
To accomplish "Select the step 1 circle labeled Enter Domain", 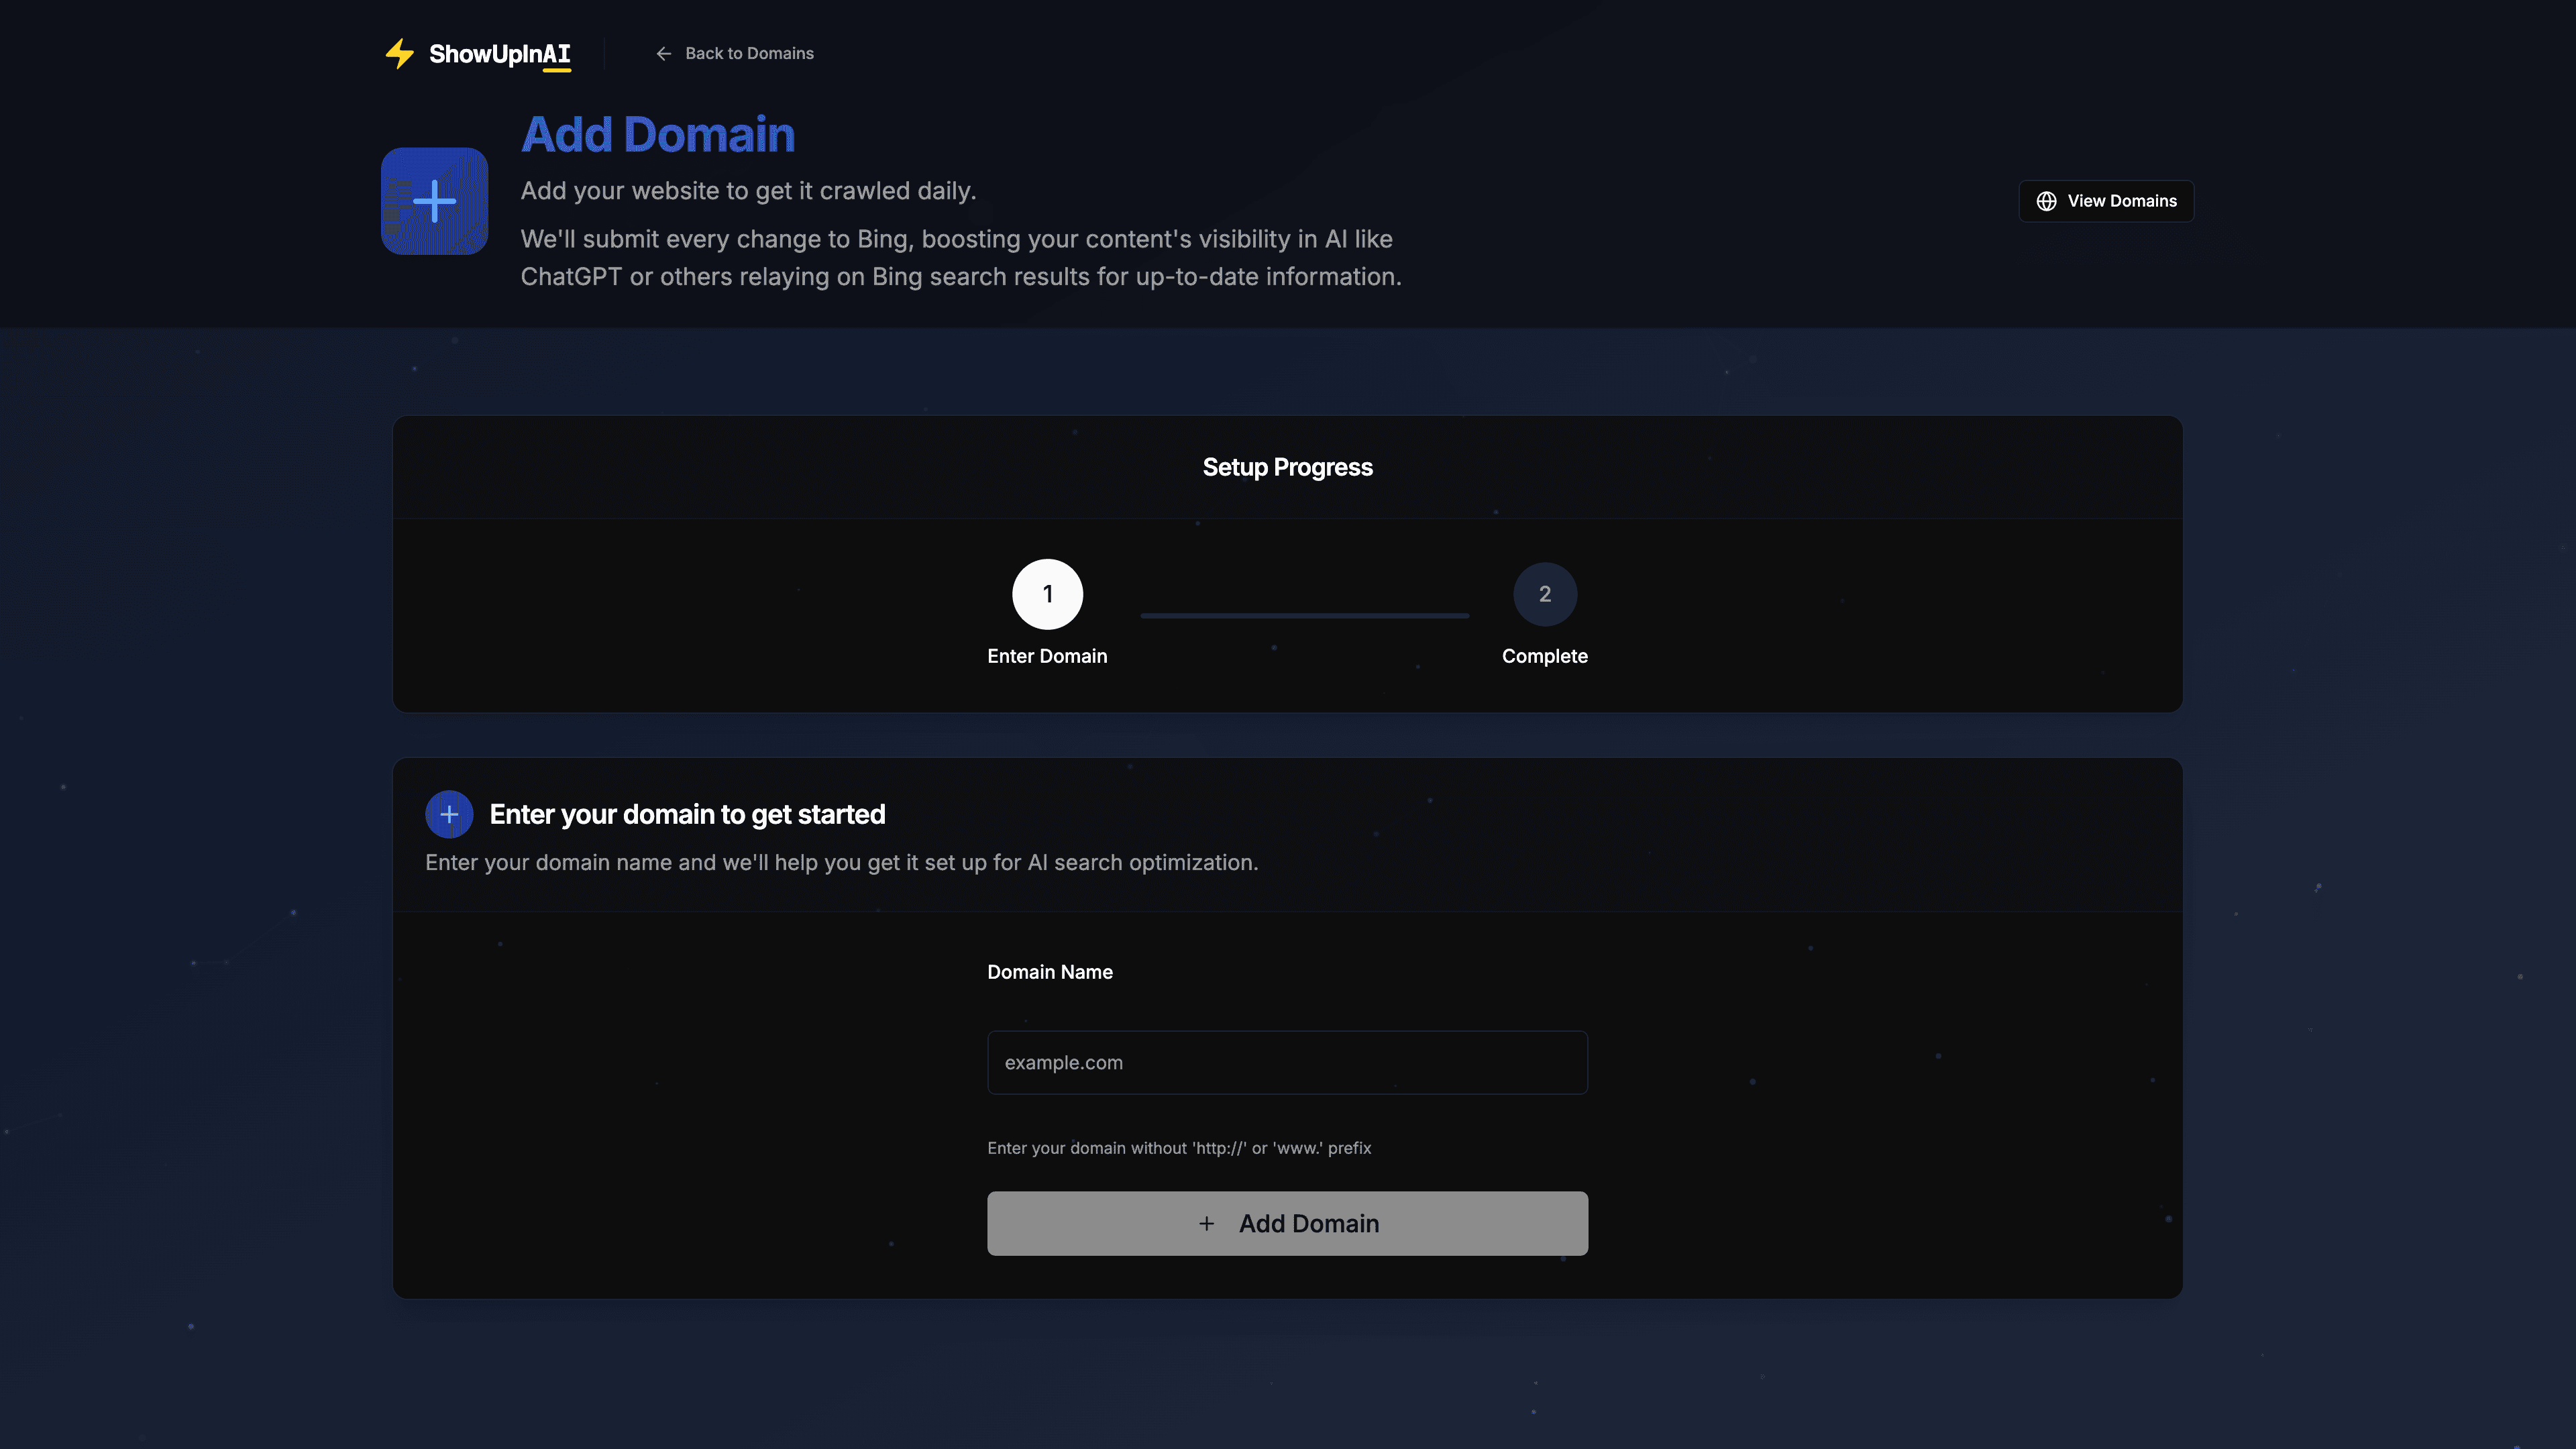I will click(x=1047, y=593).
